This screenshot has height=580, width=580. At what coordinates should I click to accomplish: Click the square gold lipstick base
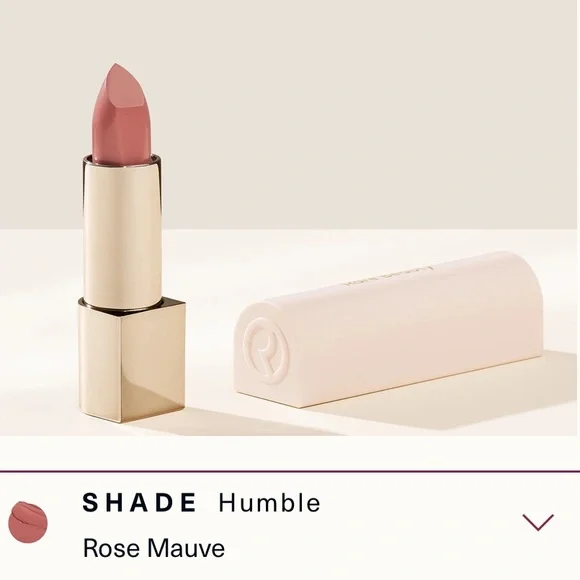131,361
